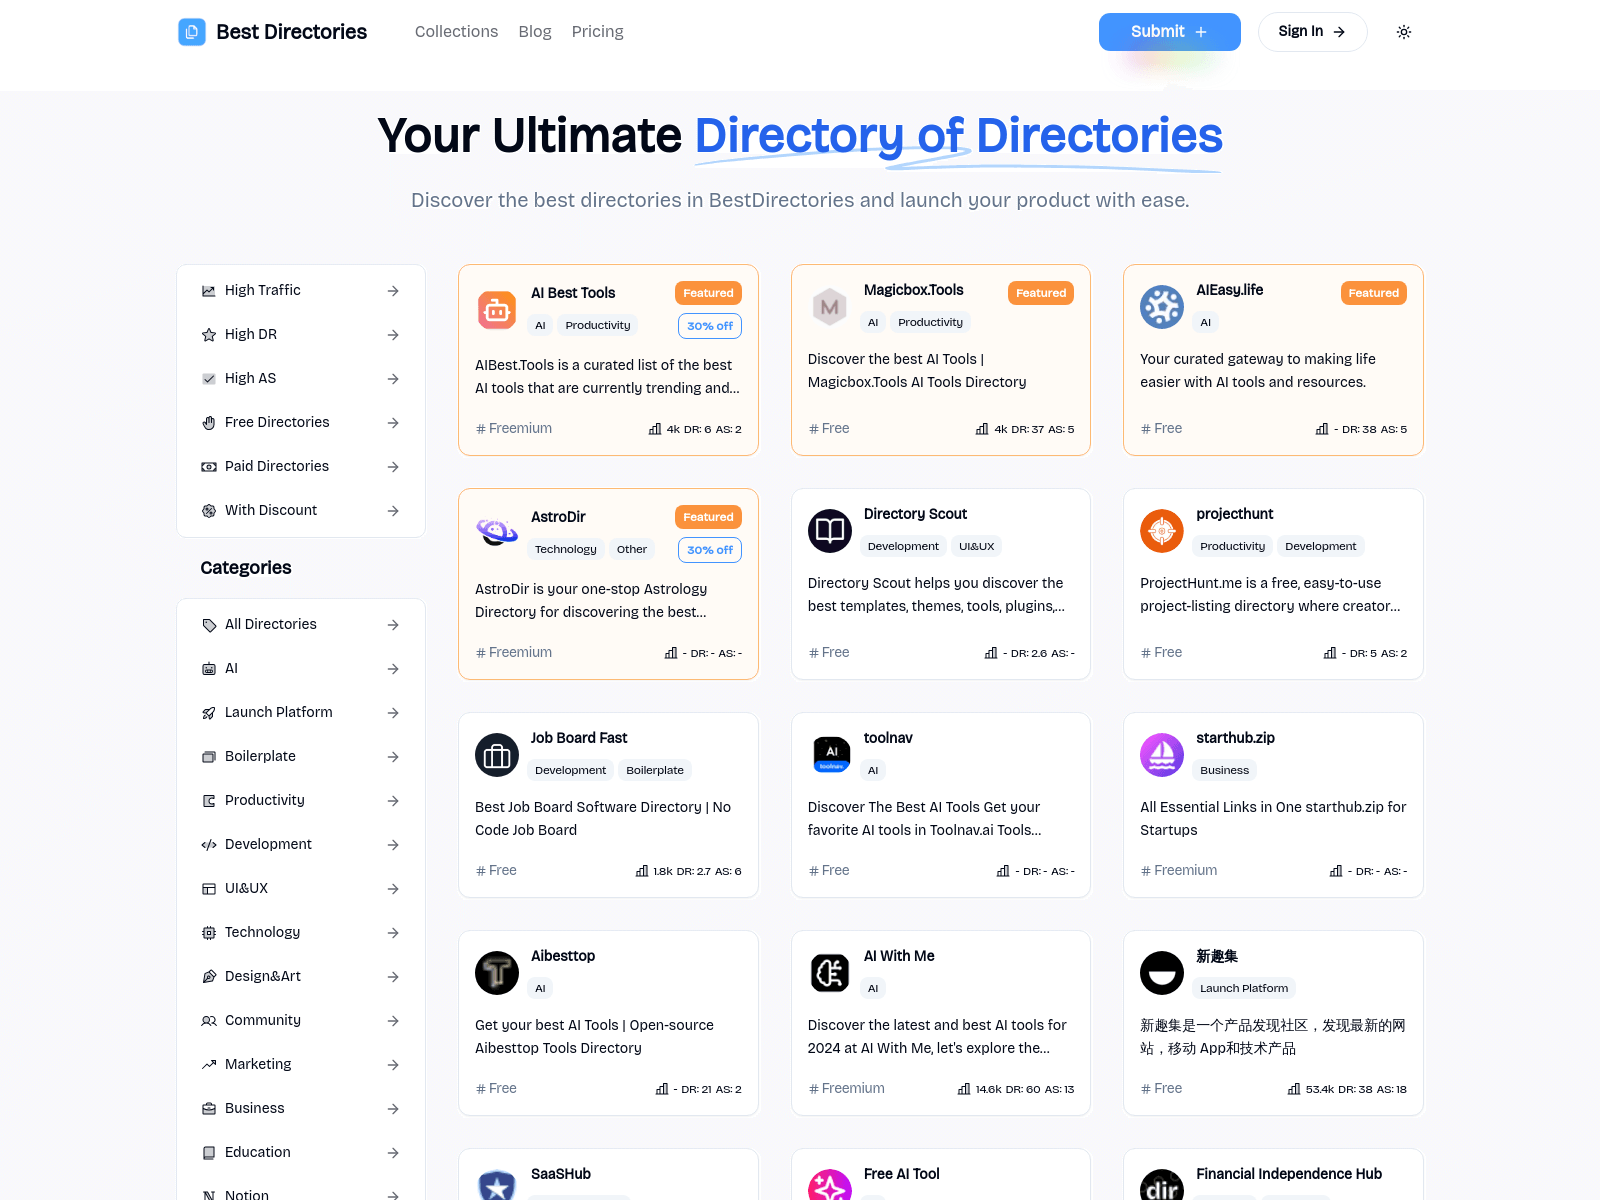The image size is (1600, 1200).
Task: Click the starthub.zip sailboat icon
Action: tap(1161, 755)
